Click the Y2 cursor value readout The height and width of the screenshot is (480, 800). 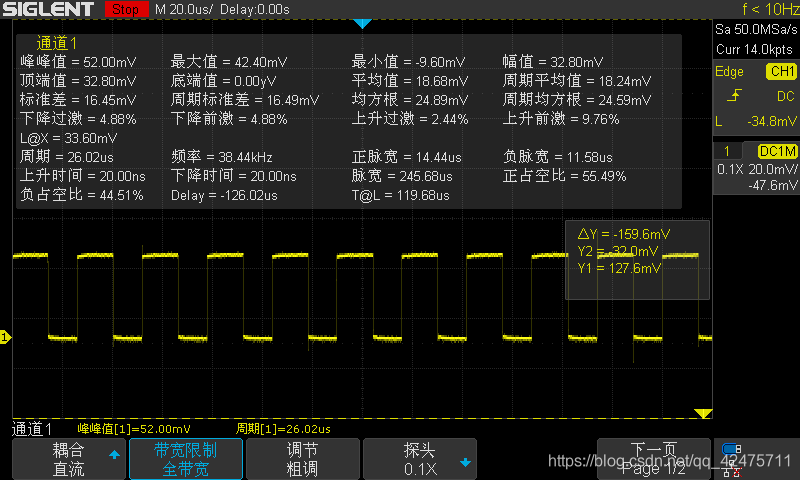pos(618,251)
